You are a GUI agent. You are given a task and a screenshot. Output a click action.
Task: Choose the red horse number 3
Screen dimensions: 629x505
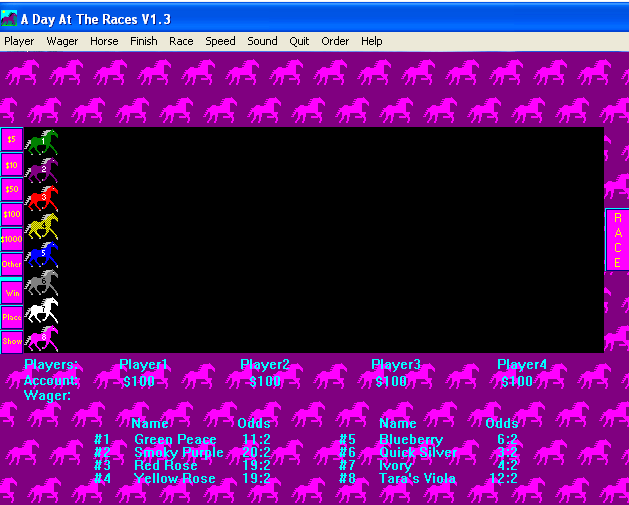pyautogui.click(x=41, y=198)
